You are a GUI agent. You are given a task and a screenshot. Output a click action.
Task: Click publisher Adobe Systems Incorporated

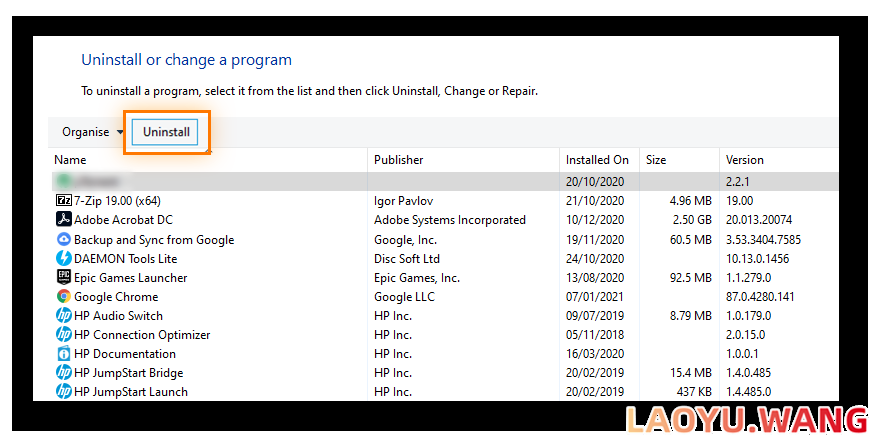(450, 219)
